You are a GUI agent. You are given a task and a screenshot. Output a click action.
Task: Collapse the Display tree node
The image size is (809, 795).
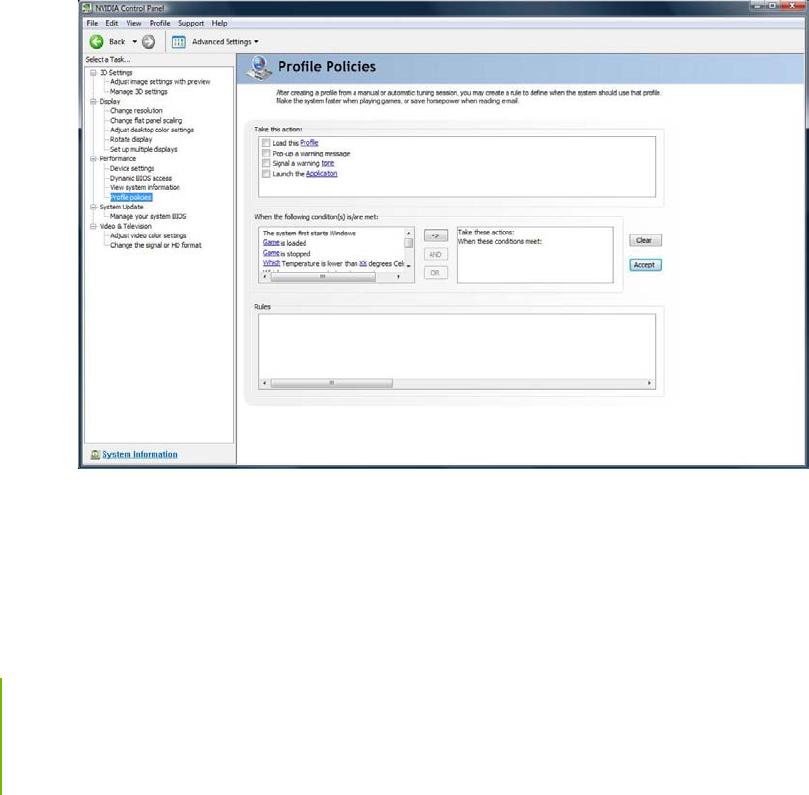tap(93, 102)
